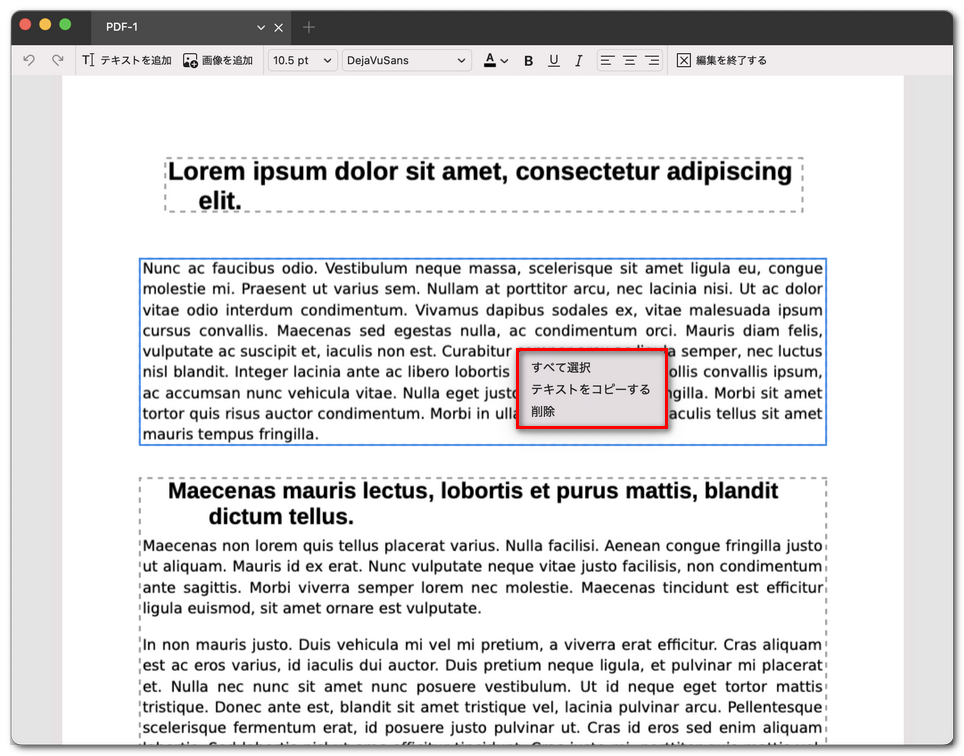Open the PDF-1 tab chevron menu
964x756 pixels.
pyautogui.click(x=261, y=28)
